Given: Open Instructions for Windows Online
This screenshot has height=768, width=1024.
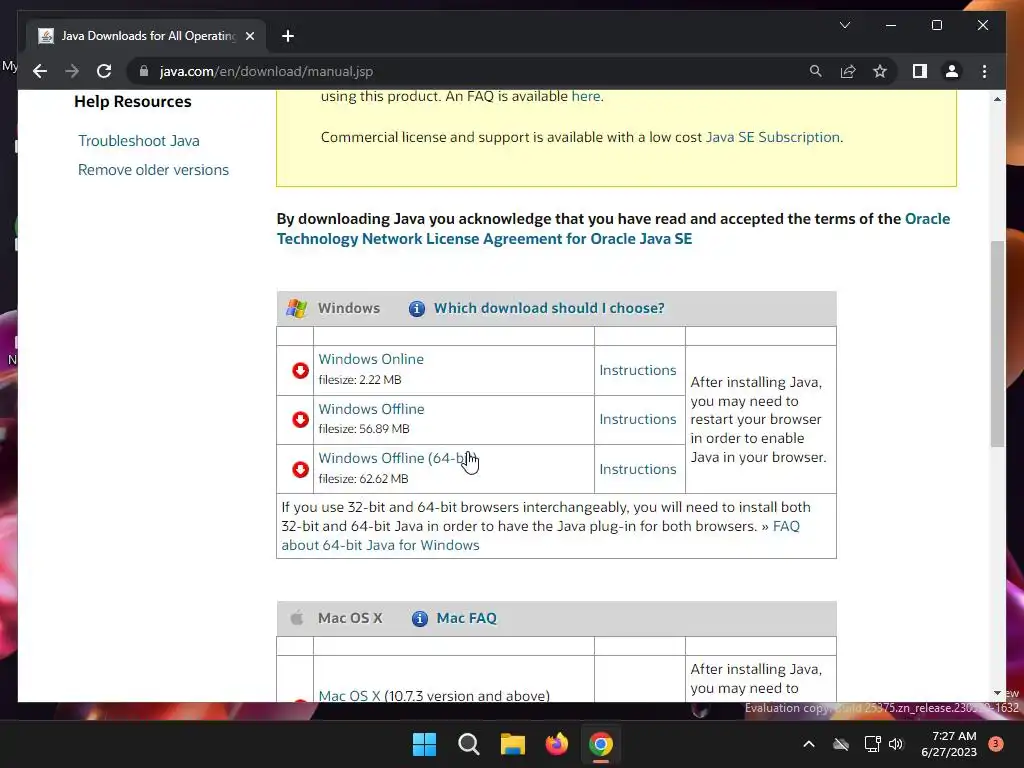Looking at the screenshot, I should pyautogui.click(x=638, y=370).
